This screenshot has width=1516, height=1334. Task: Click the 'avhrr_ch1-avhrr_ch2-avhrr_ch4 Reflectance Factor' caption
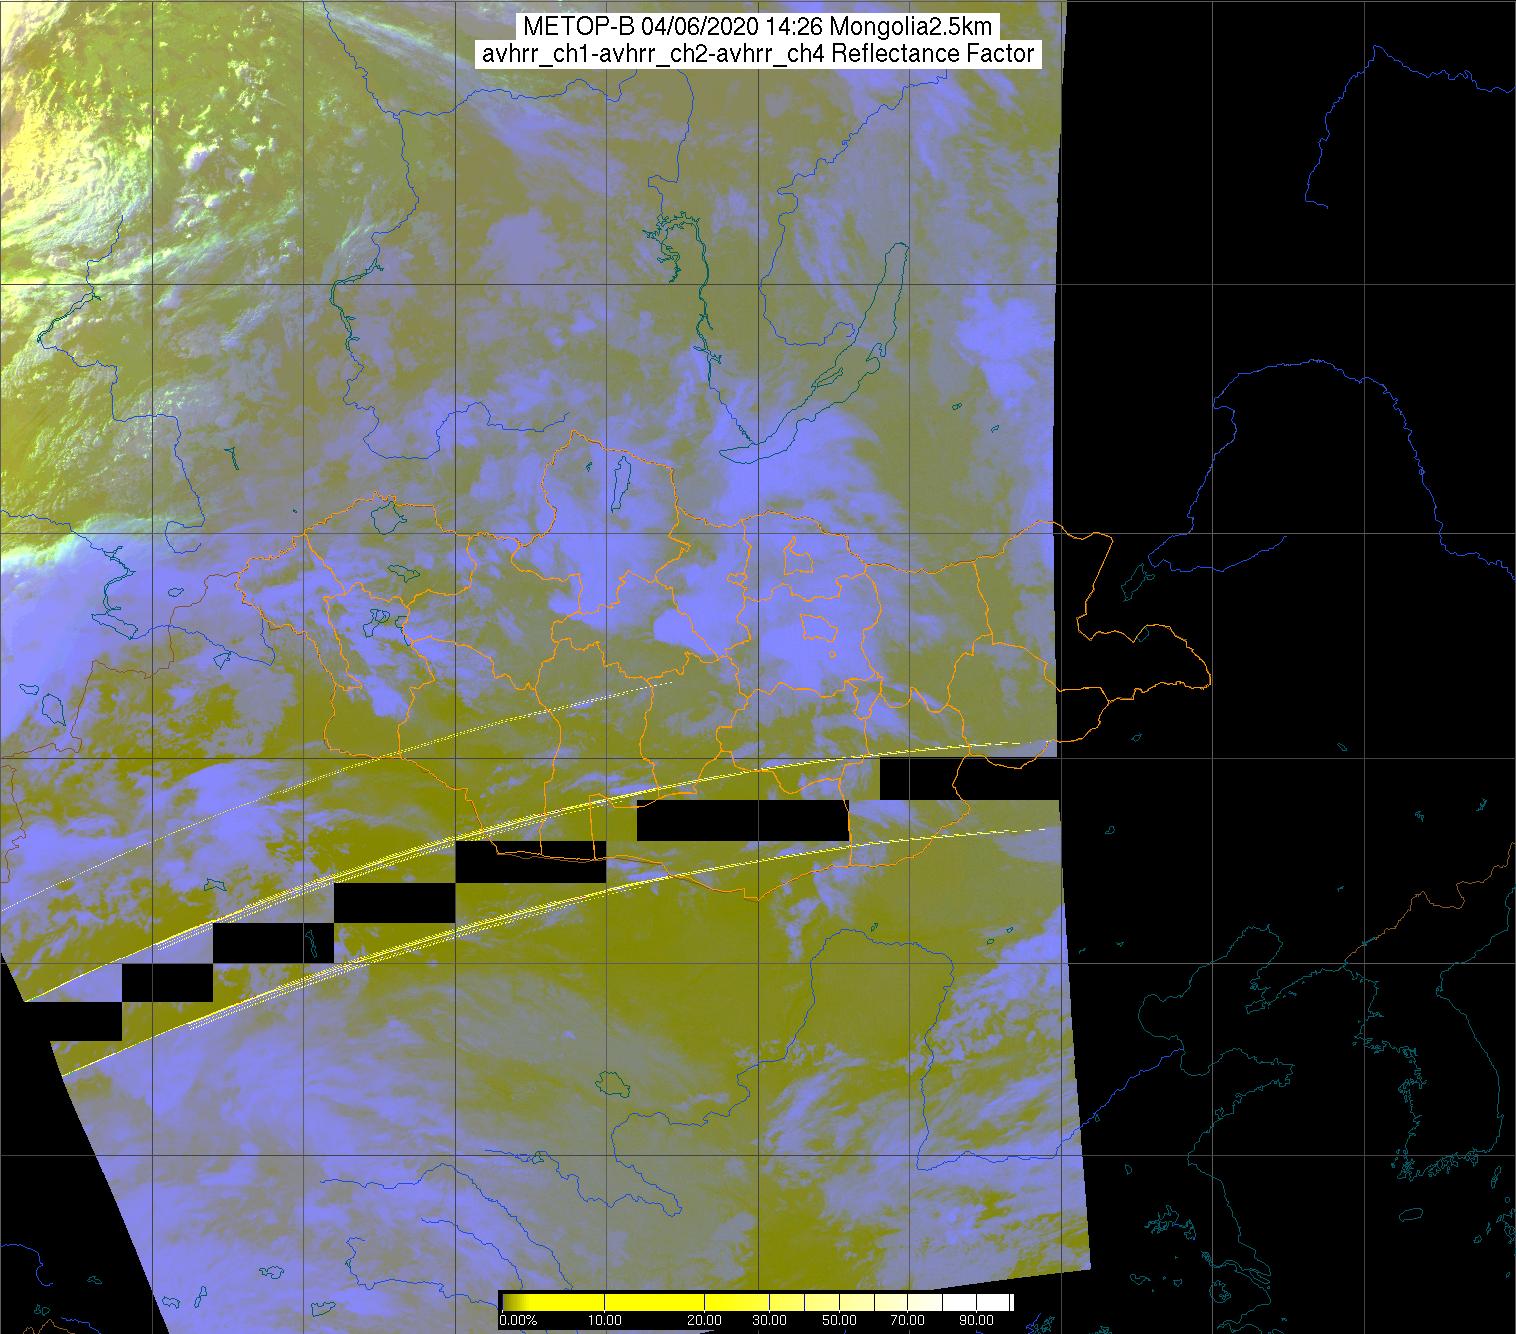coord(758,54)
